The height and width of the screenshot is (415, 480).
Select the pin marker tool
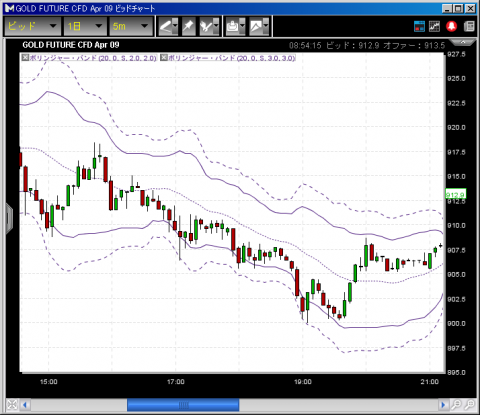click(x=188, y=26)
